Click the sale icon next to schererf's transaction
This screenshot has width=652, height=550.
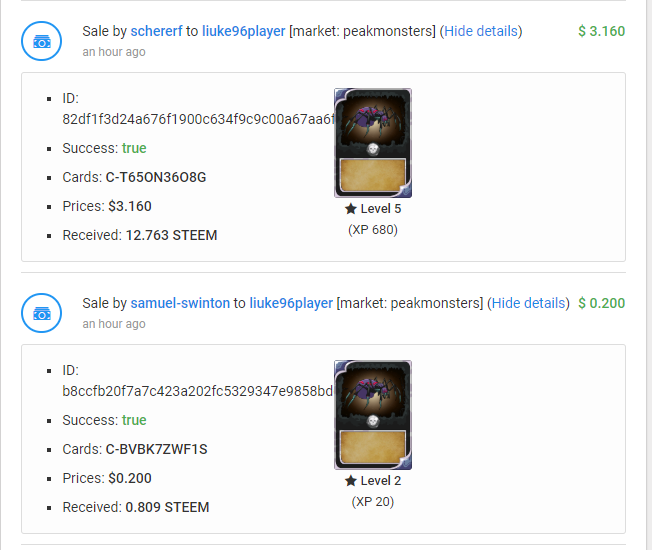(x=42, y=41)
